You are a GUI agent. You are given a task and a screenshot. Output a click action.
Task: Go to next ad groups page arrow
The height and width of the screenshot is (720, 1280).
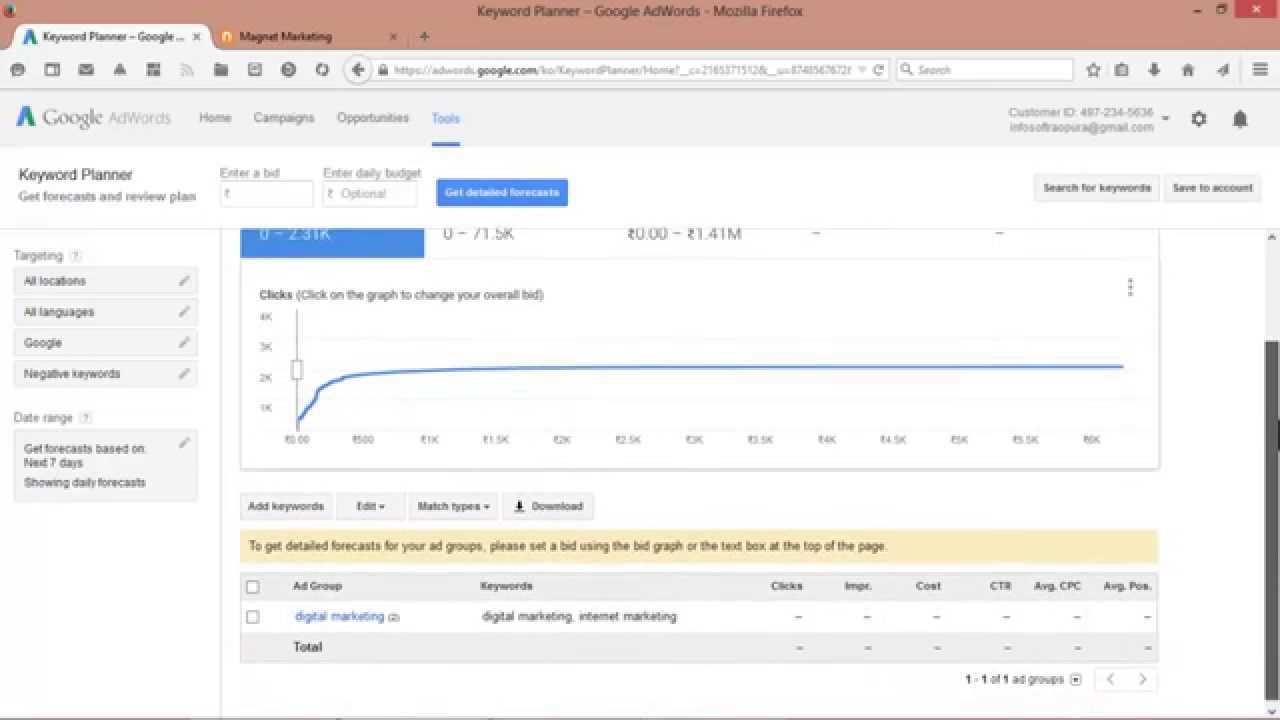pyautogui.click(x=1142, y=679)
